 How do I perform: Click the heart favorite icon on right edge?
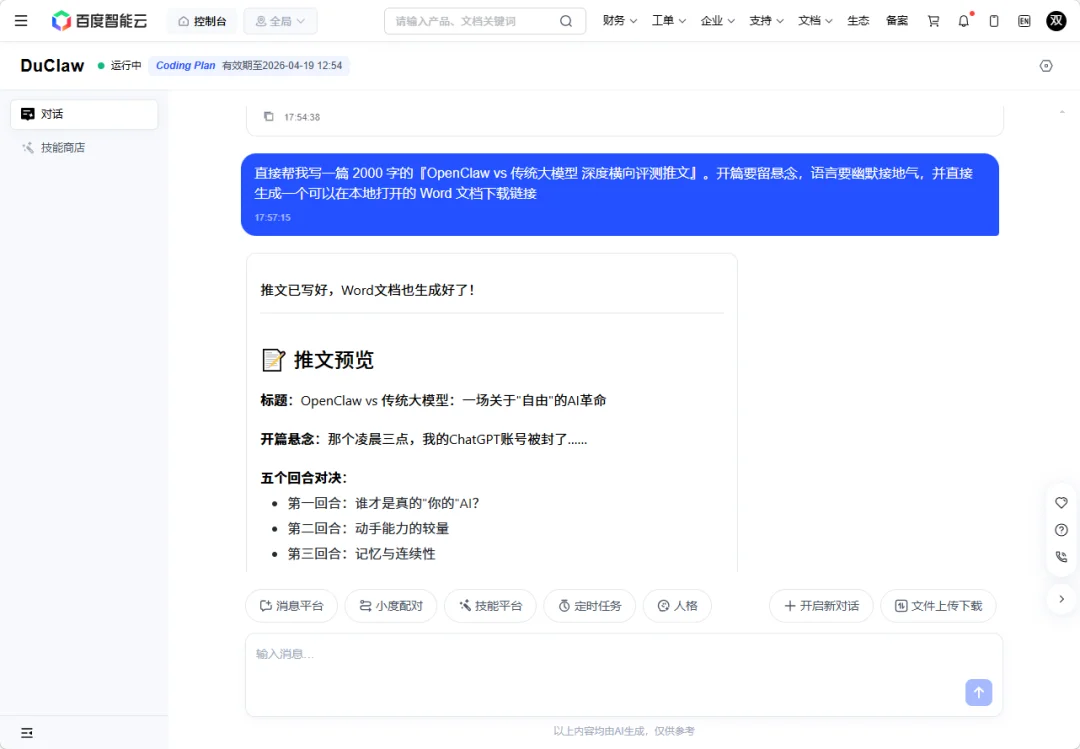pyautogui.click(x=1061, y=503)
